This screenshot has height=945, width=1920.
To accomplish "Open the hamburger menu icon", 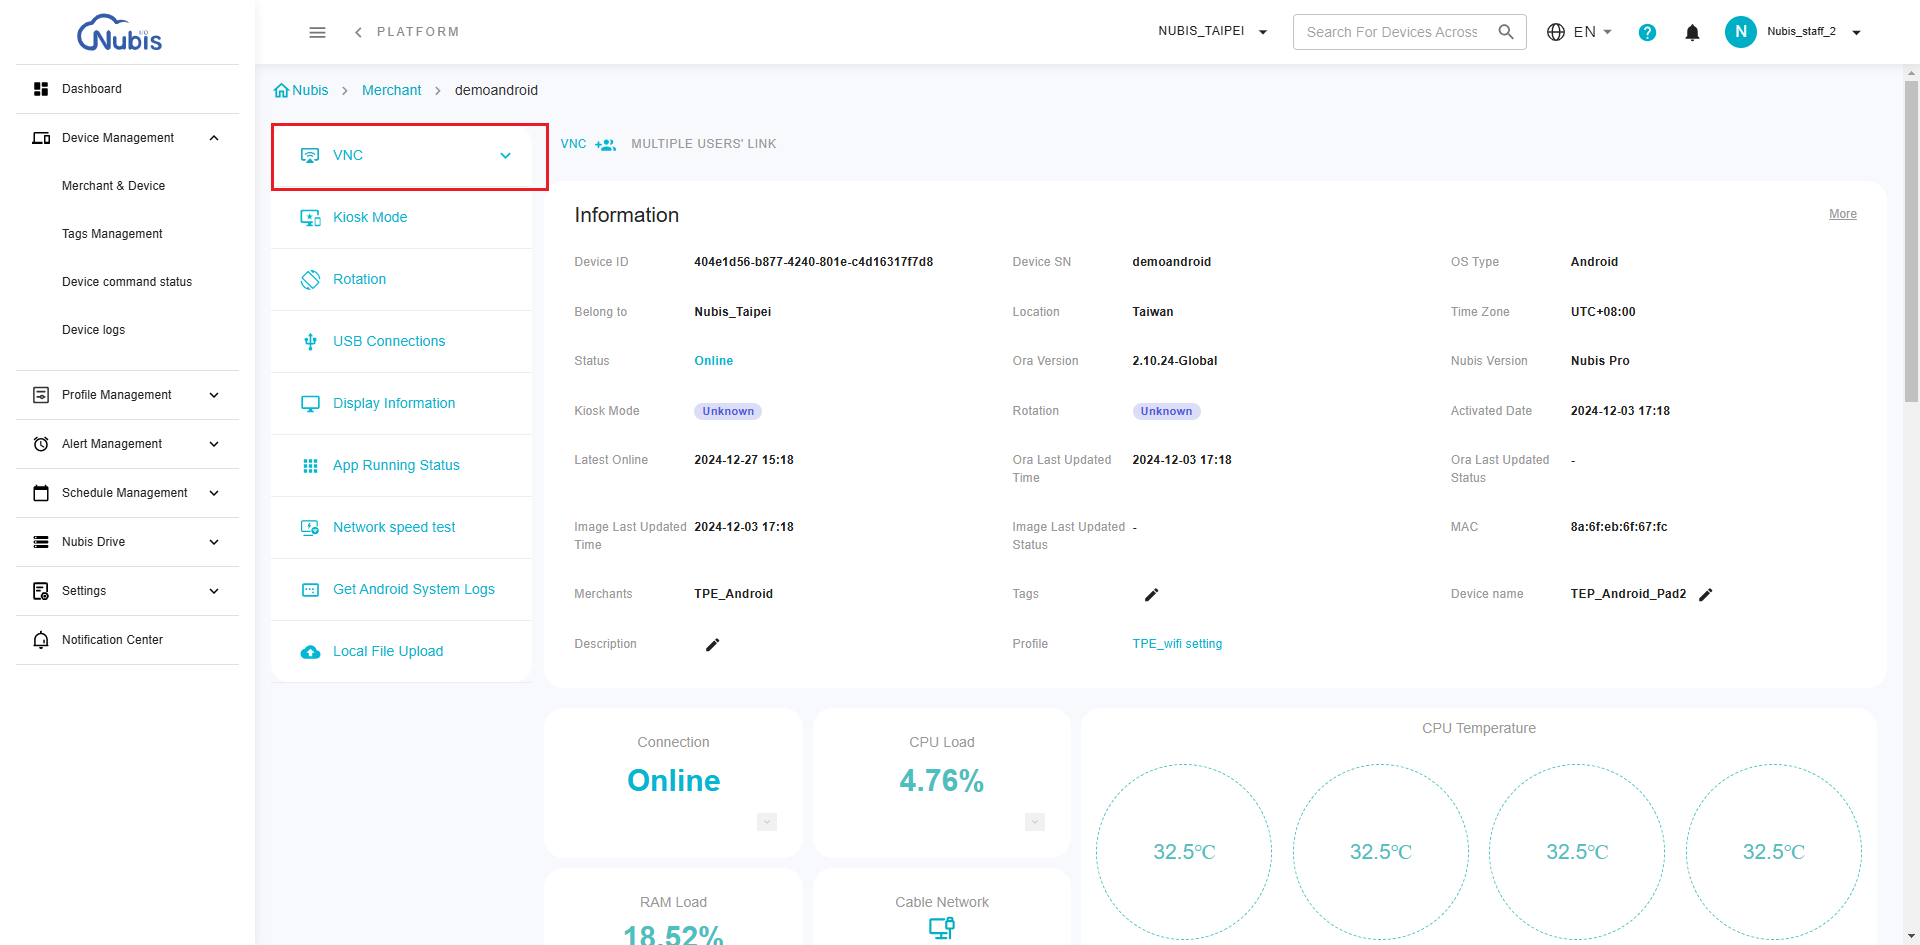I will tap(317, 32).
